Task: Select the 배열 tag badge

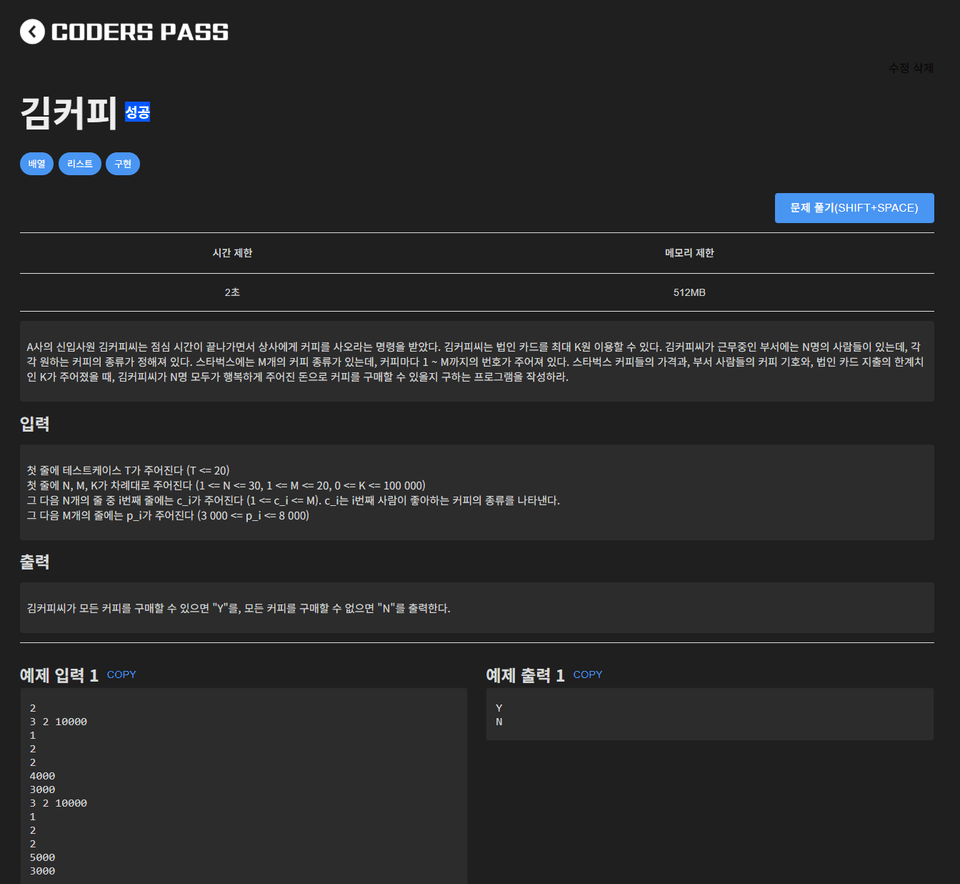Action: point(36,163)
